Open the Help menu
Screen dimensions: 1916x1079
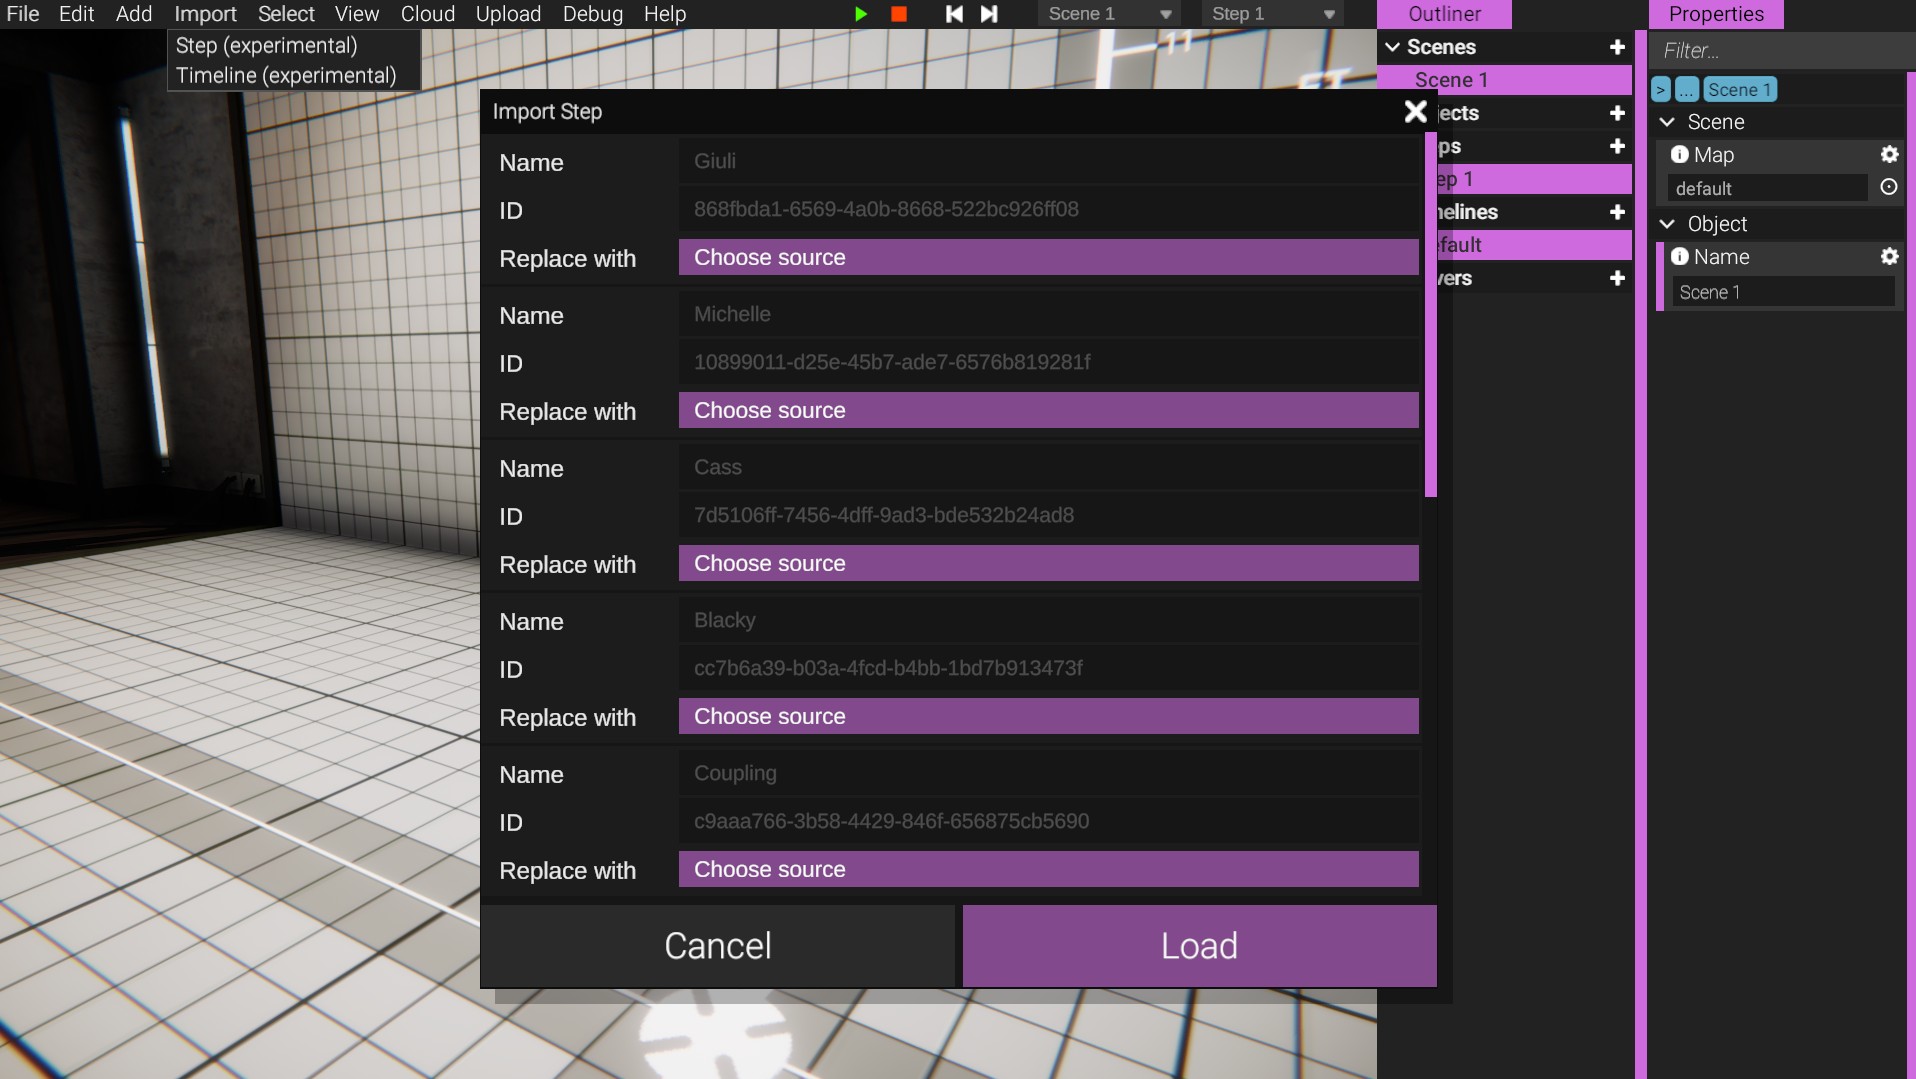pyautogui.click(x=665, y=14)
